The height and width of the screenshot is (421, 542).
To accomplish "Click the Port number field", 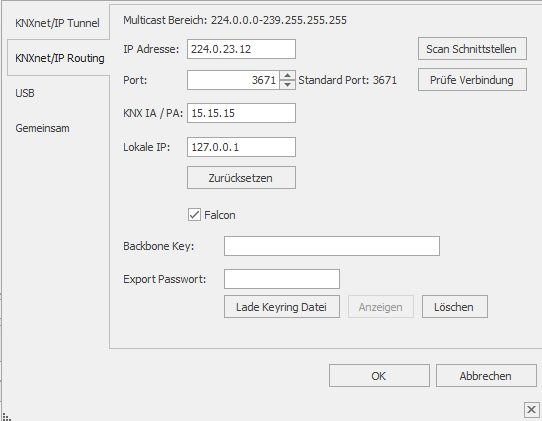I will pos(233,80).
